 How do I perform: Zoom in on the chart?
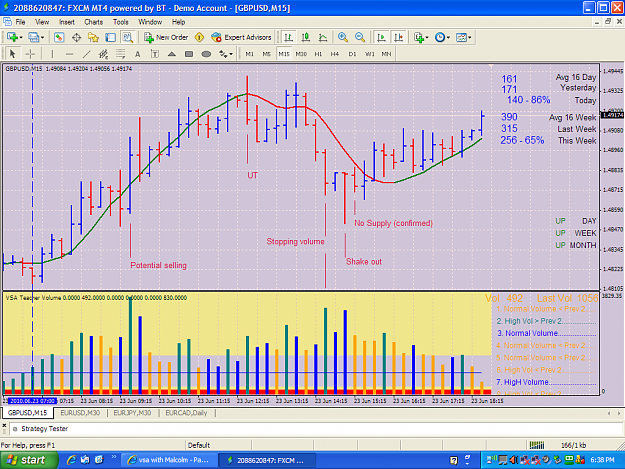[342, 37]
